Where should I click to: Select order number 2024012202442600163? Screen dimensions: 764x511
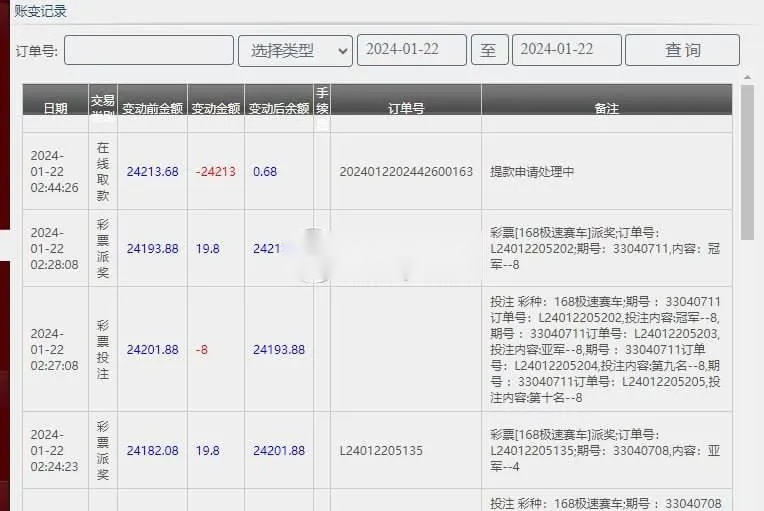(406, 172)
